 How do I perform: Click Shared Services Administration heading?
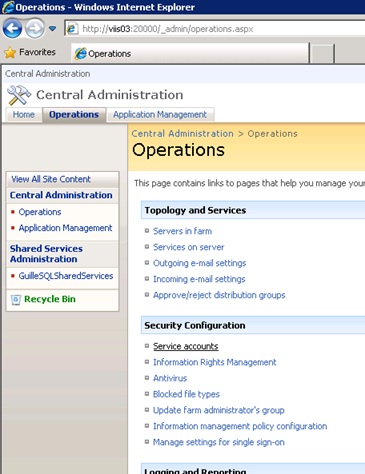click(x=46, y=254)
